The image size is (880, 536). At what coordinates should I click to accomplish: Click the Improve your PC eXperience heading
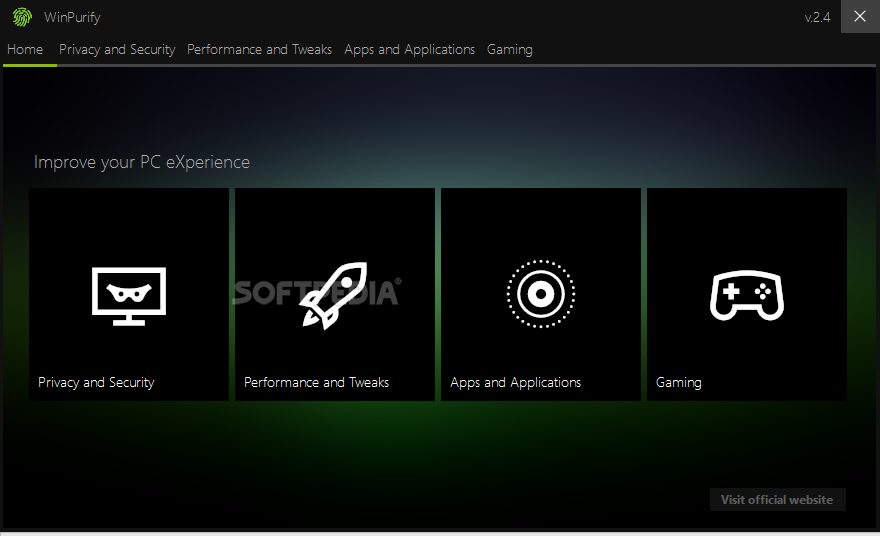(141, 162)
